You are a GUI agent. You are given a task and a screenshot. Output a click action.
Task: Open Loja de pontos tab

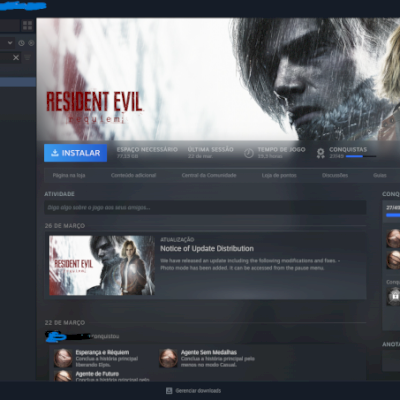click(279, 175)
